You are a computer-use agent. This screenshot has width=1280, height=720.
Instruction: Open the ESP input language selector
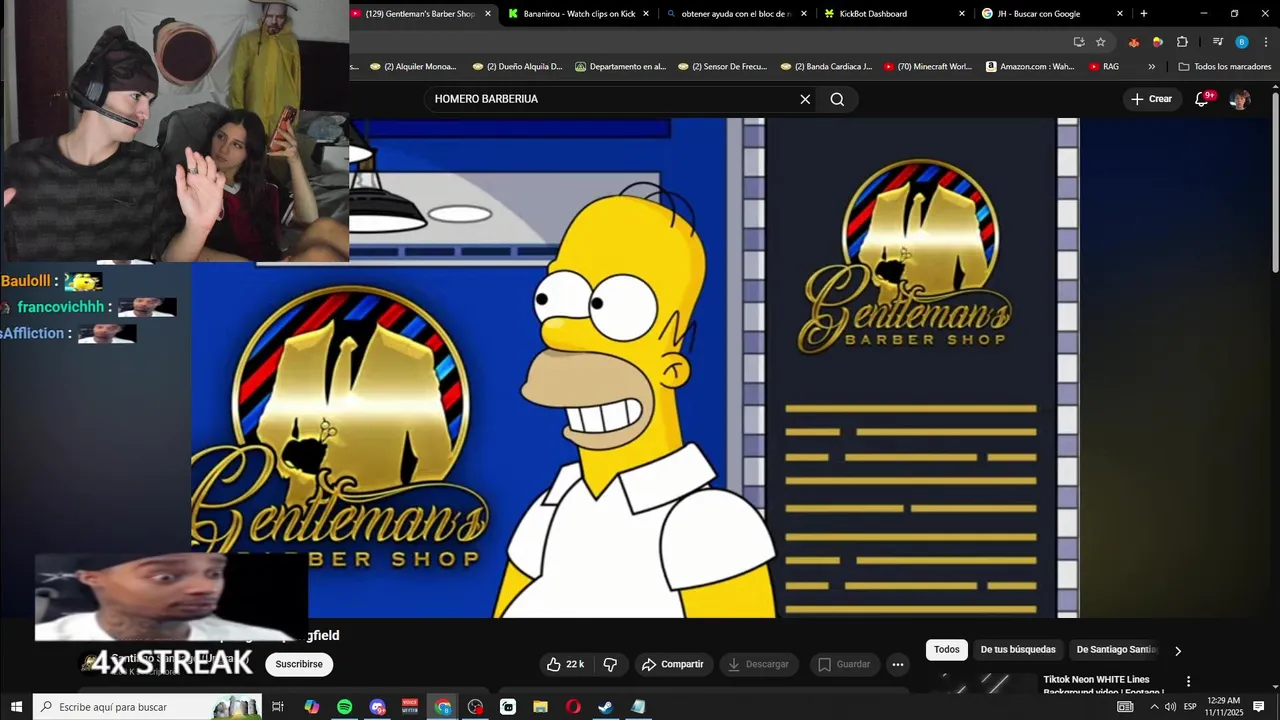pos(1190,707)
